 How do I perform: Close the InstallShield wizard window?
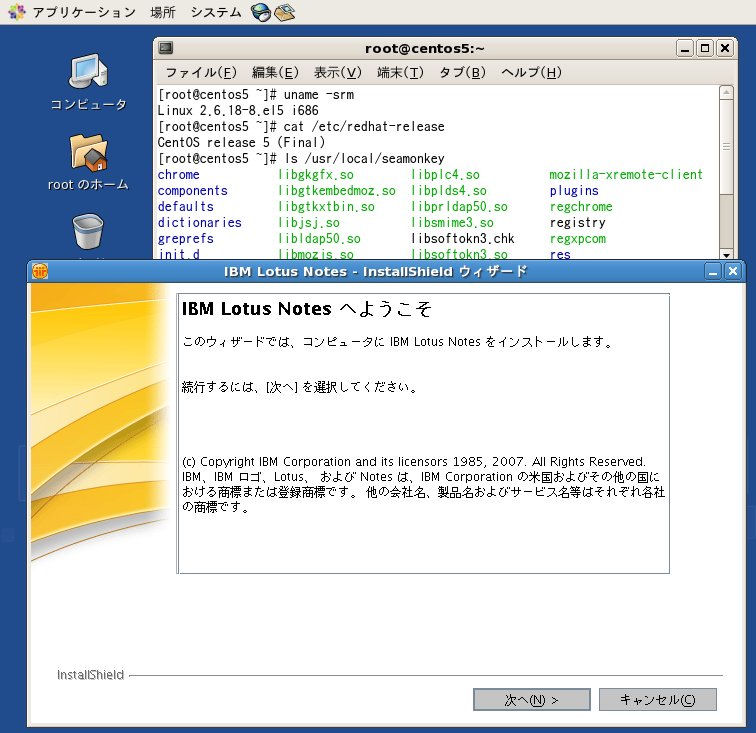coord(733,271)
